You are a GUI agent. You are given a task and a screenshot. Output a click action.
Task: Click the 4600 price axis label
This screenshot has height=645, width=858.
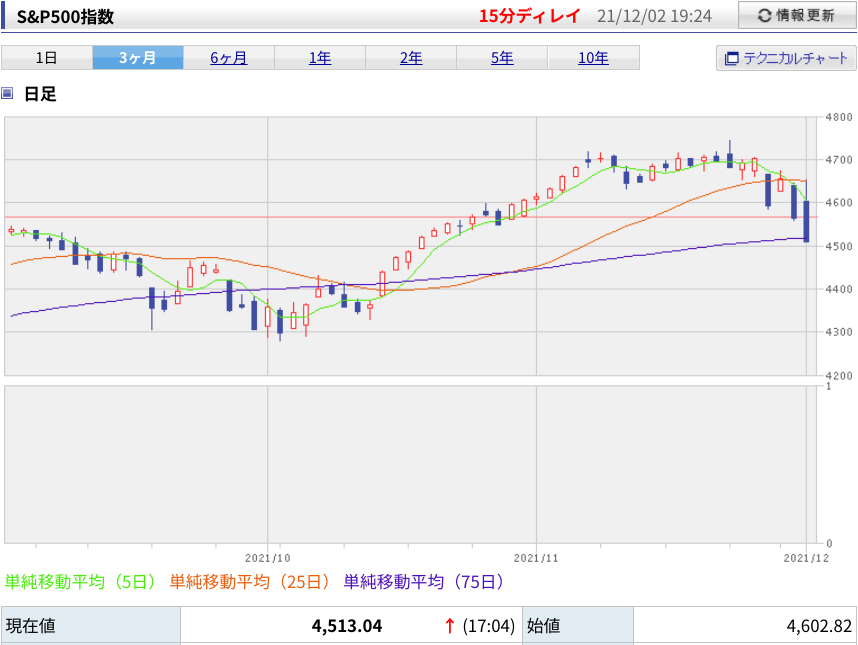pos(839,202)
